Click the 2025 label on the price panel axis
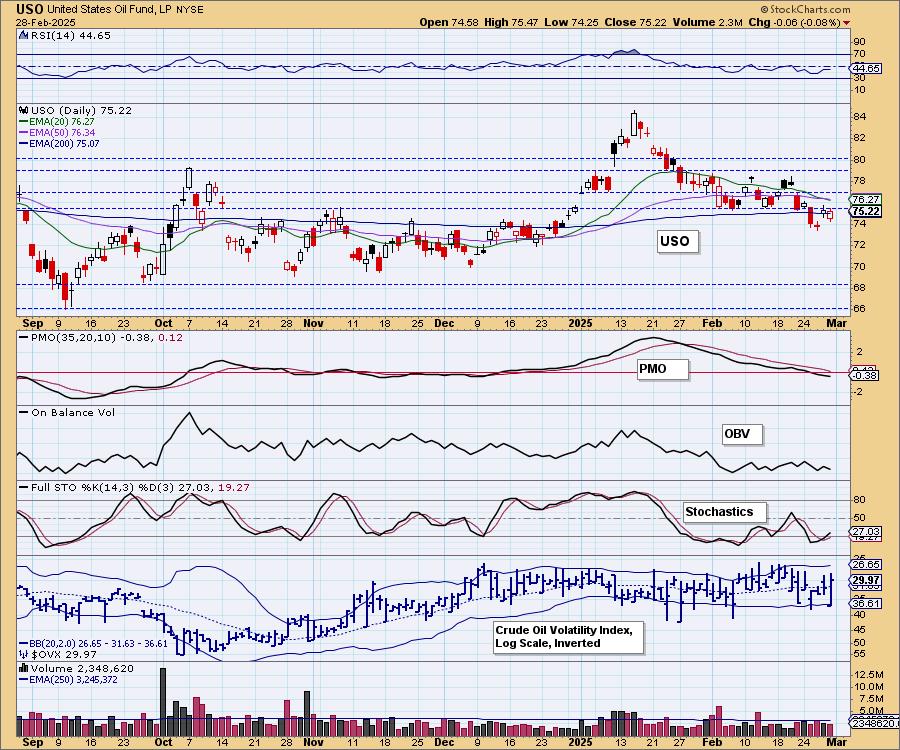The width and height of the screenshot is (900, 750). pos(580,323)
